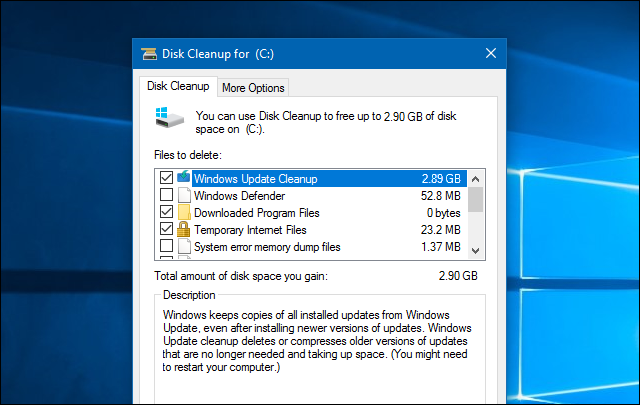Switch to the More Options tab
Viewport: 640px width, 405px height.
[x=254, y=88]
